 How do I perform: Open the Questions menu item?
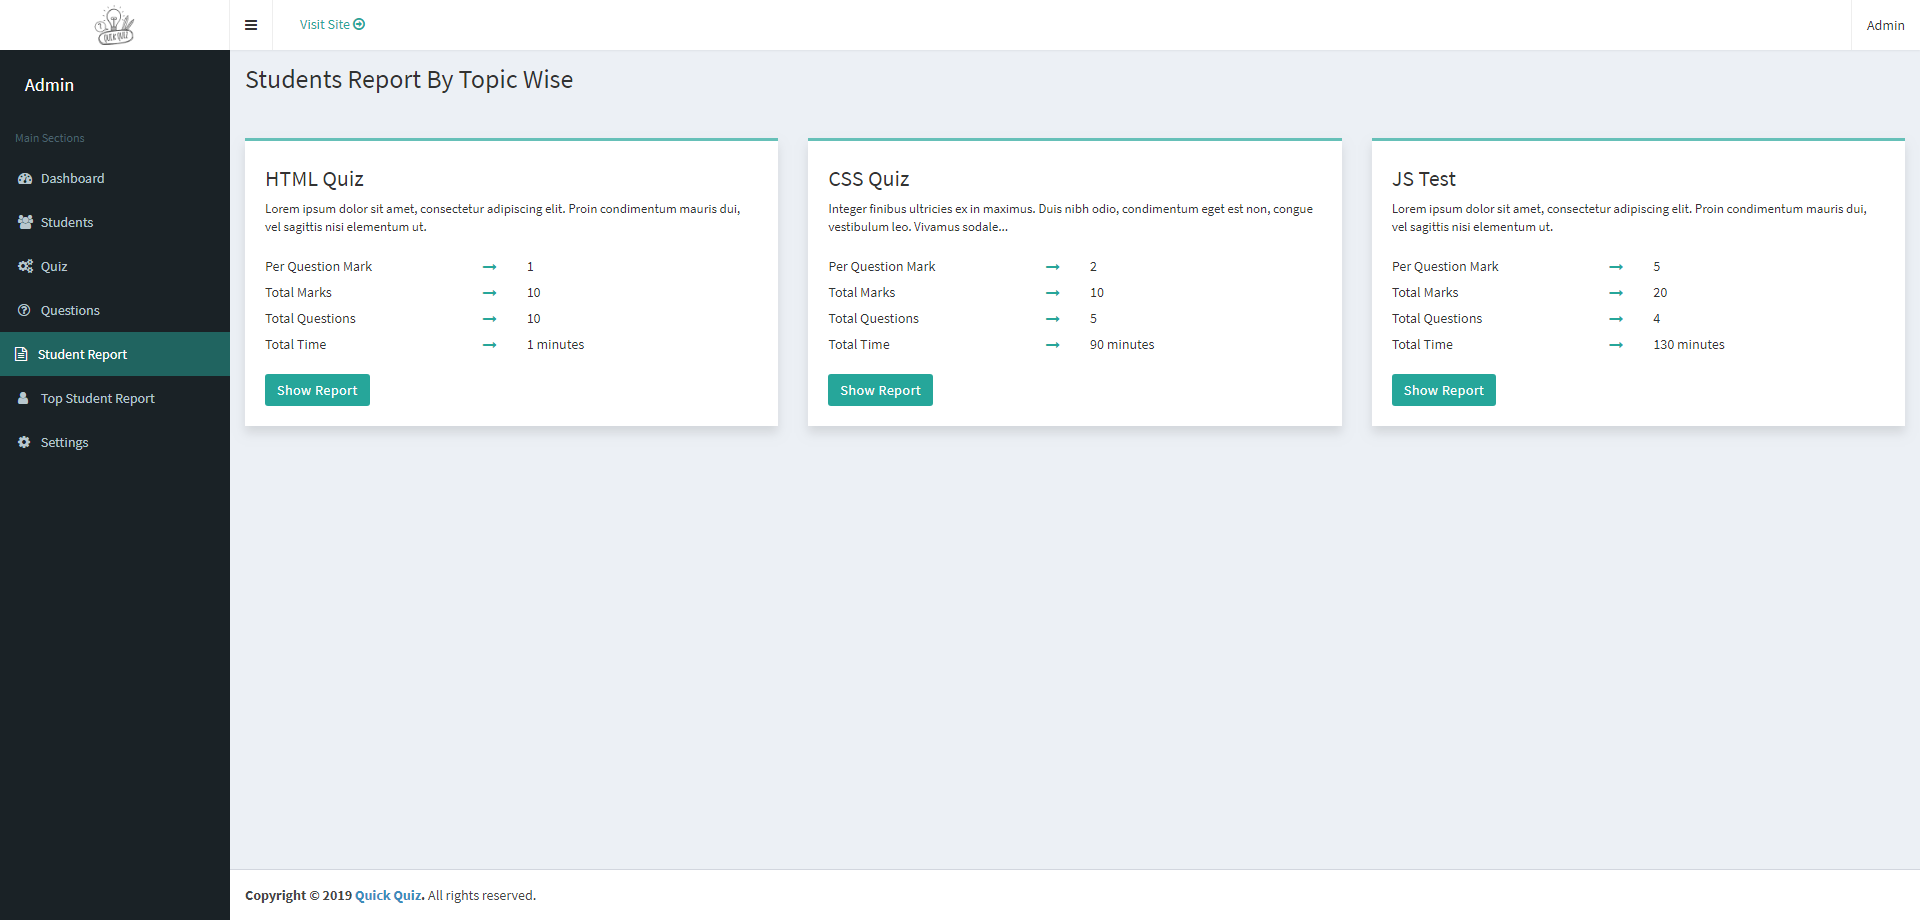70,311
